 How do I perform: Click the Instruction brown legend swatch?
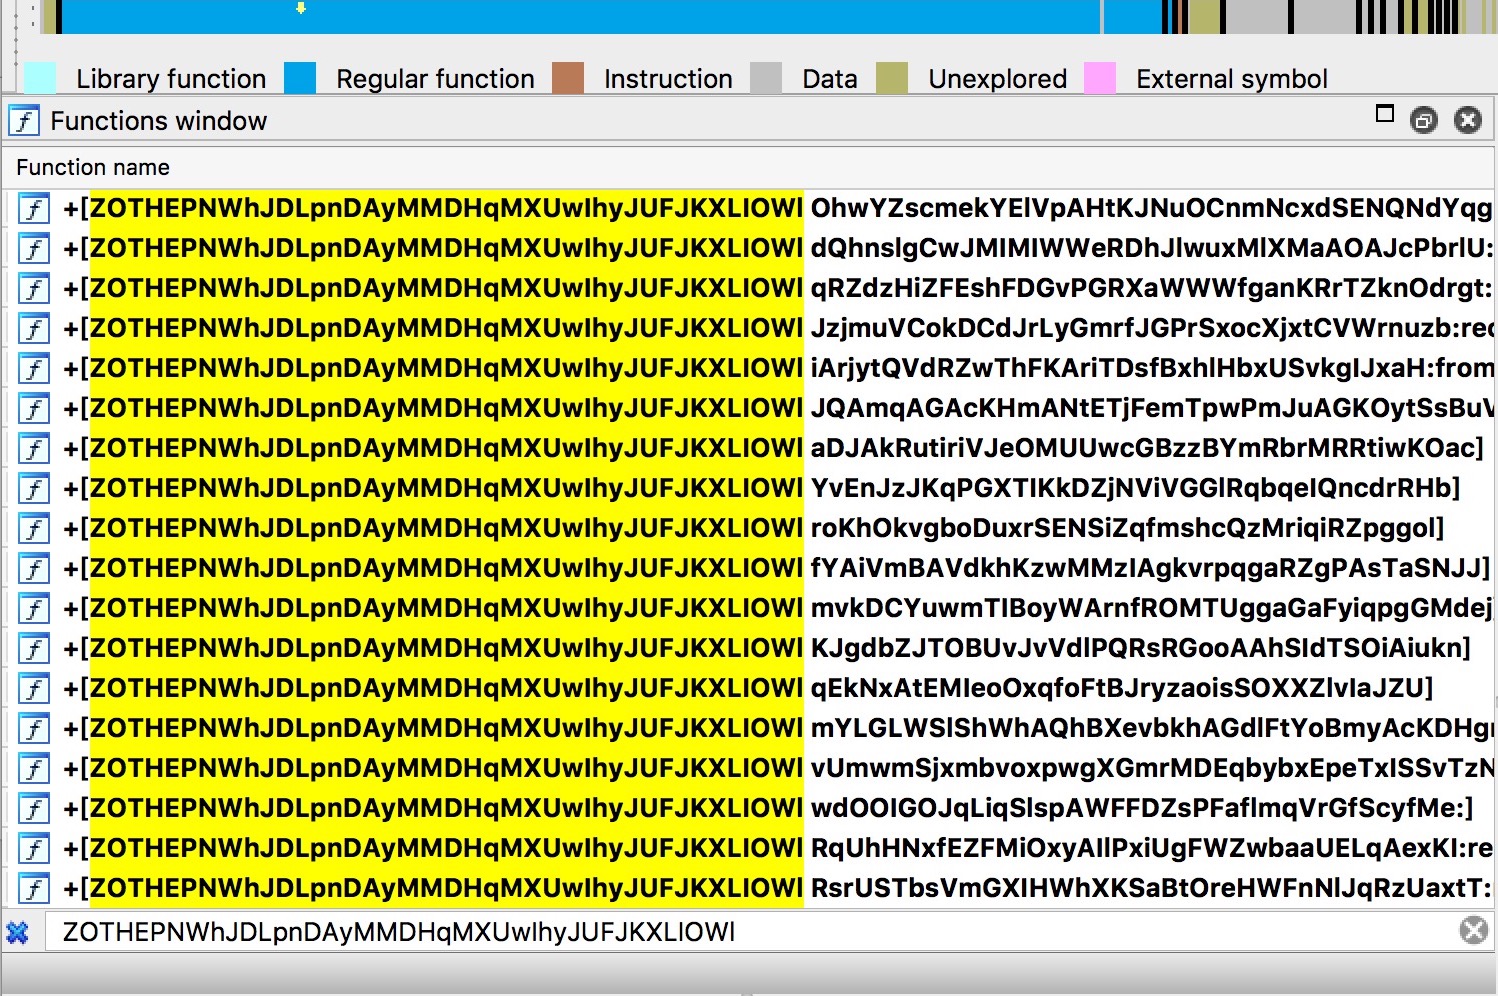[568, 78]
